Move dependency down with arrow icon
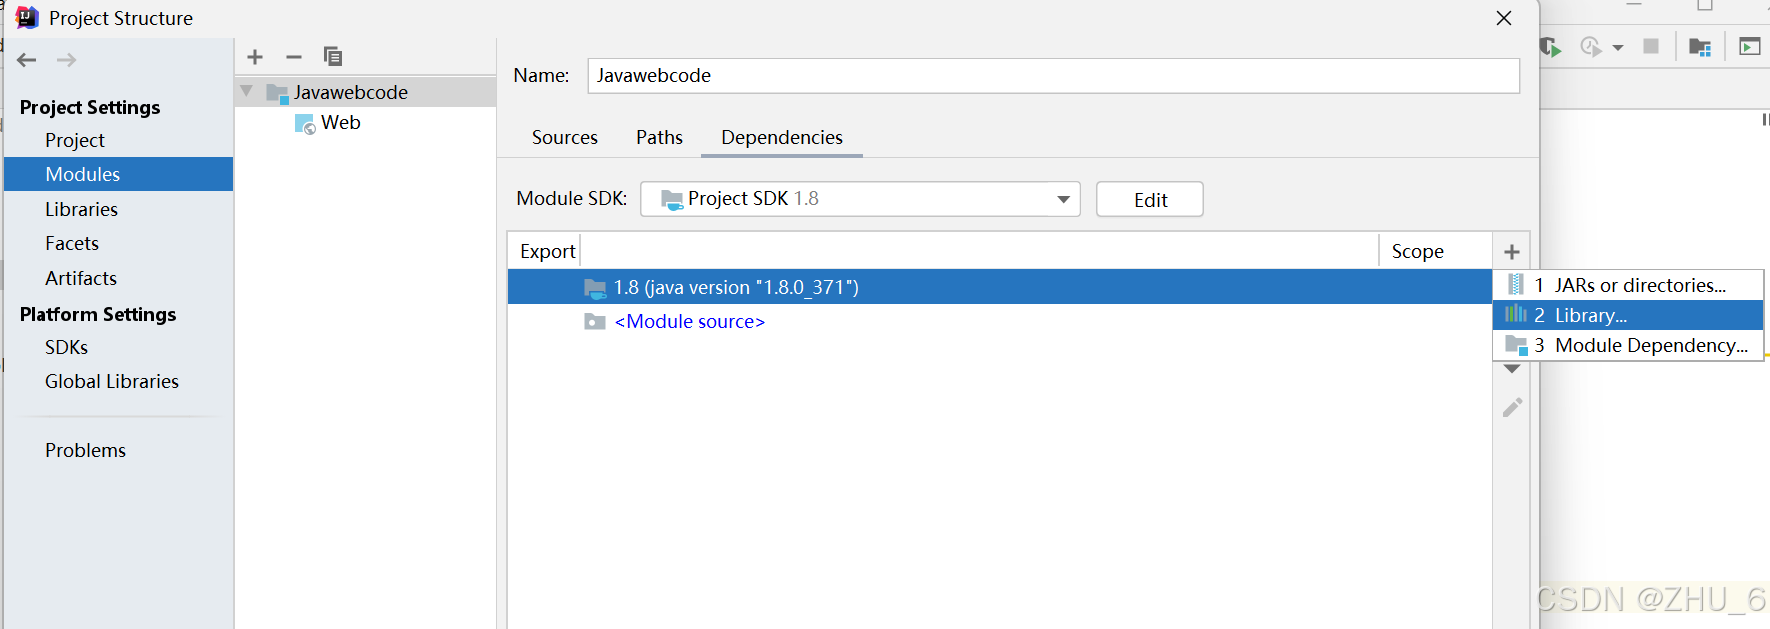 coord(1512,369)
